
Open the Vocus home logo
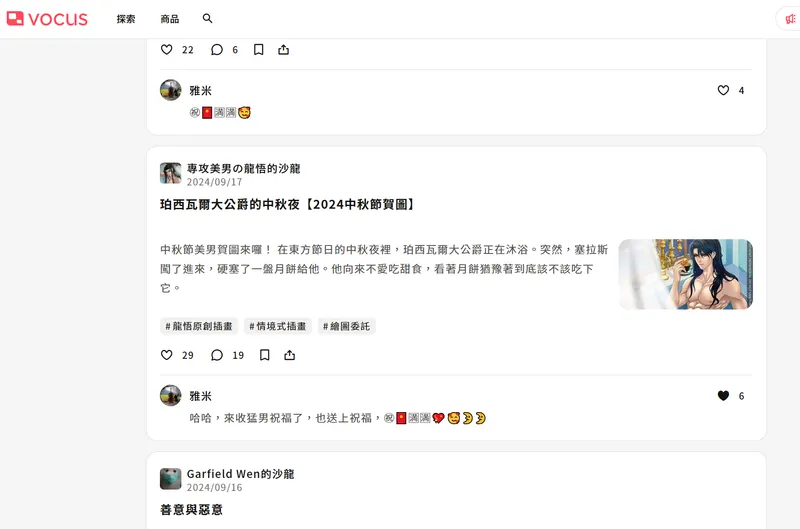point(47,19)
